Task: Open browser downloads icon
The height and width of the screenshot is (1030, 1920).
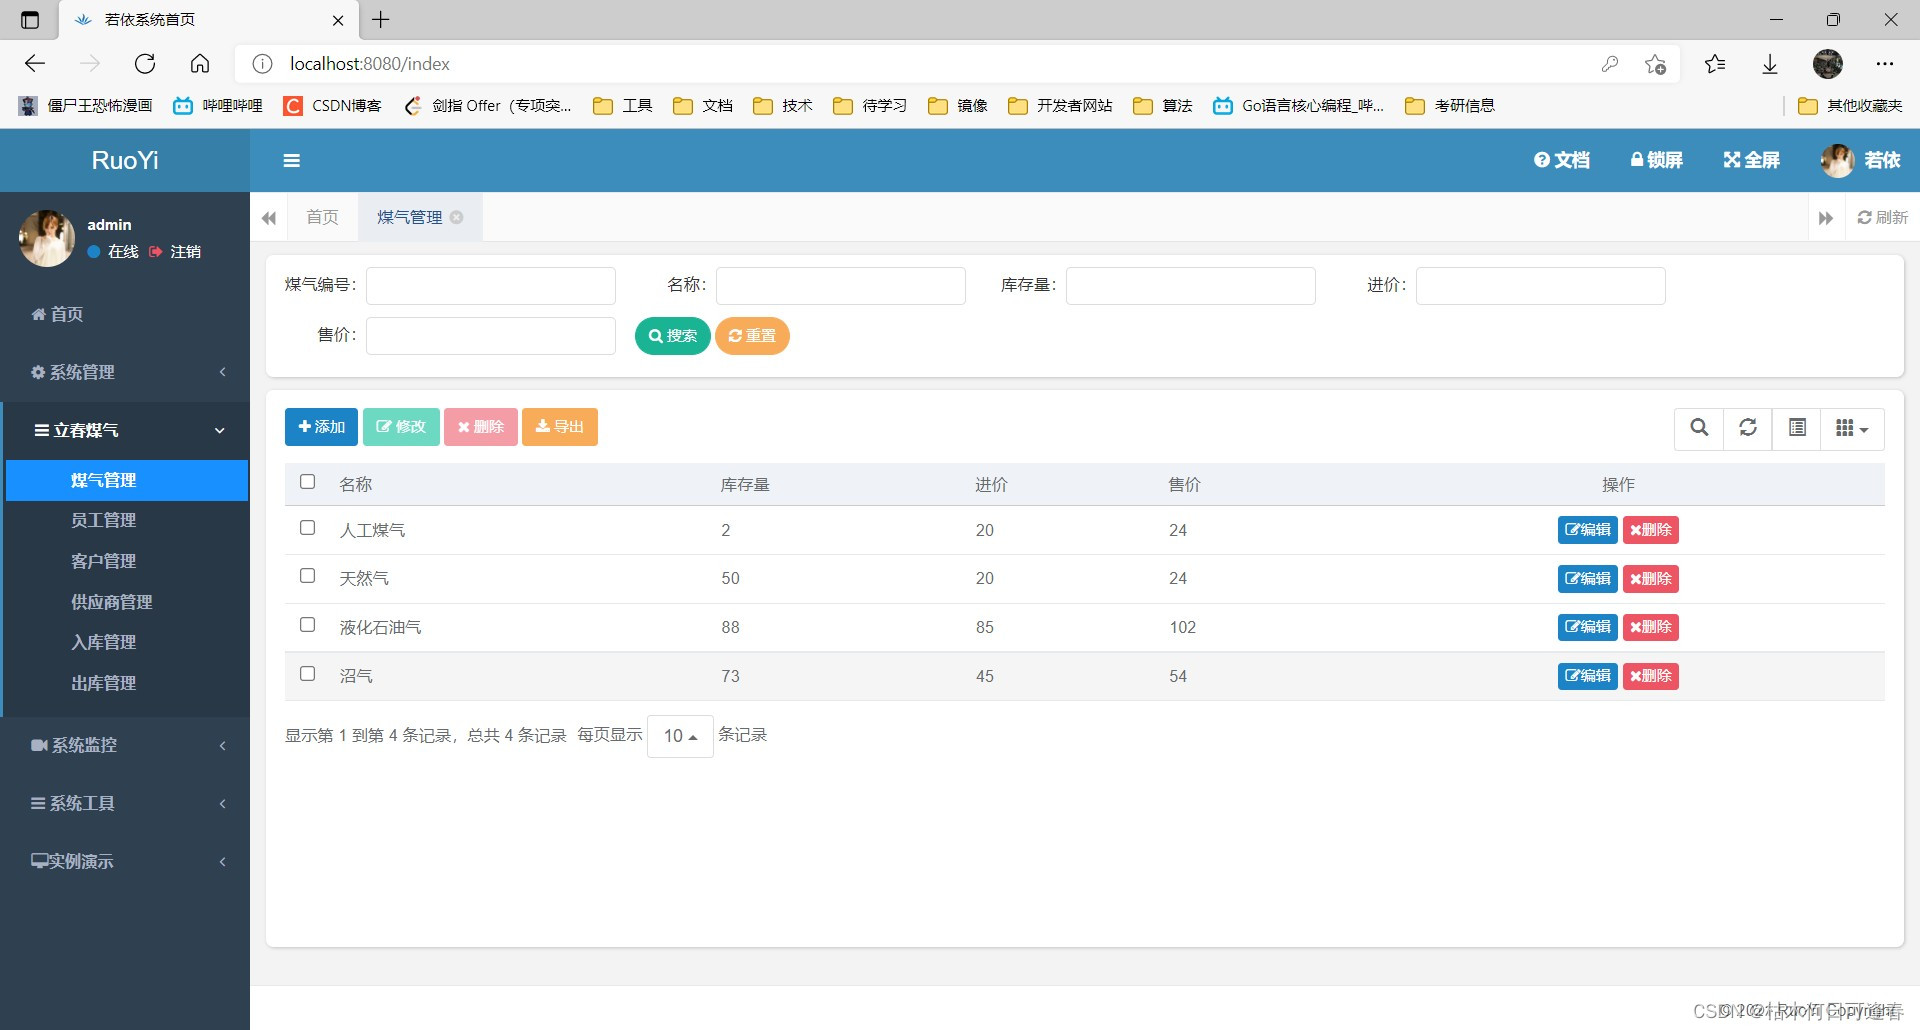Action: [1770, 64]
